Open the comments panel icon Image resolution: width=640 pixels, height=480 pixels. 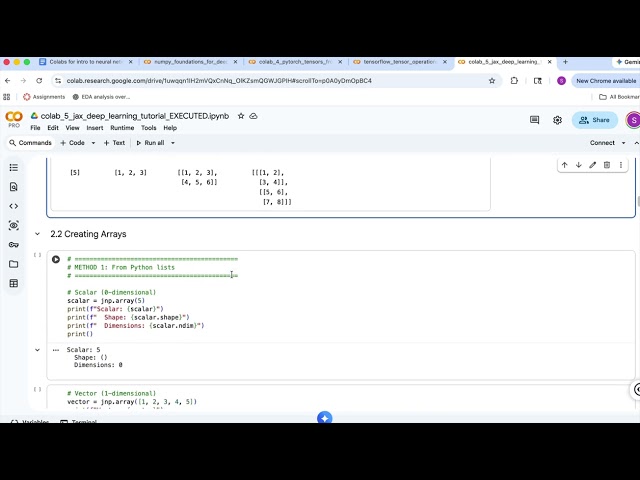tap(534, 120)
